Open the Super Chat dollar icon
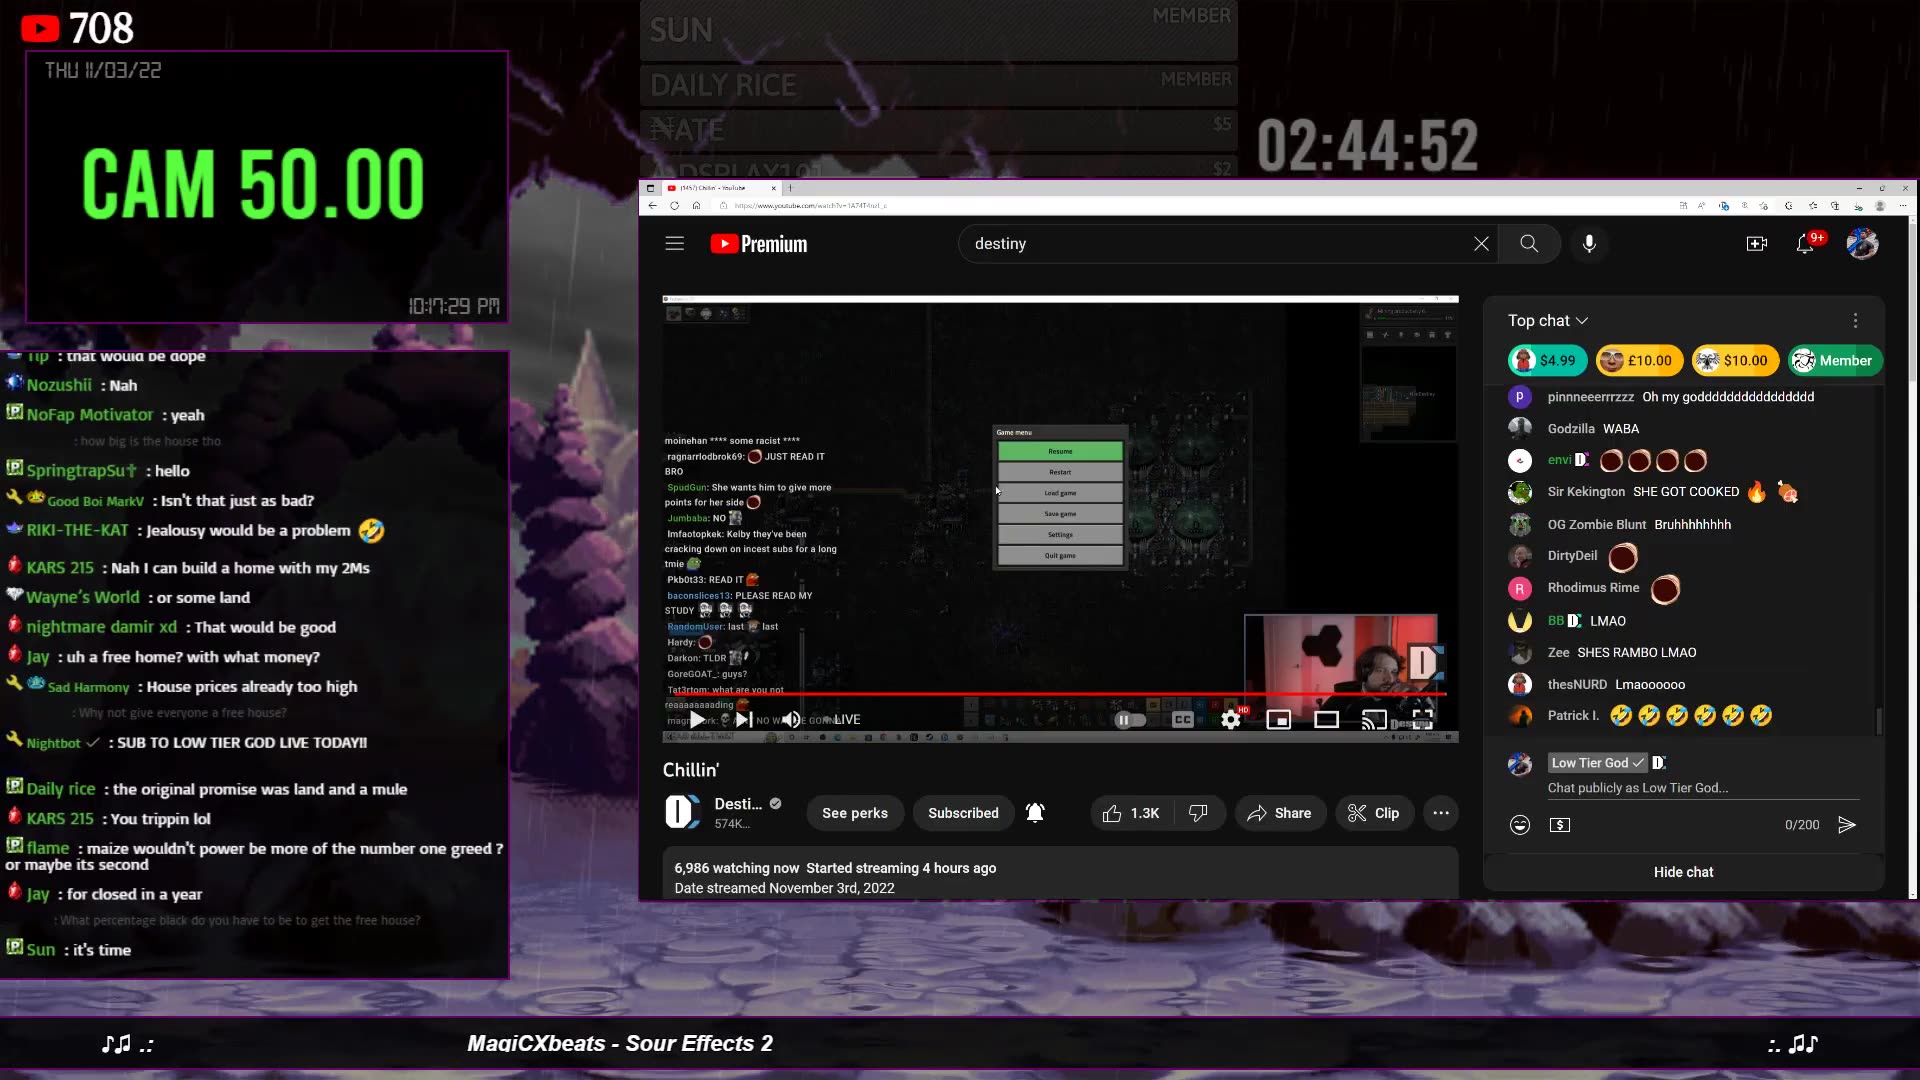The height and width of the screenshot is (1080, 1920). (1561, 824)
